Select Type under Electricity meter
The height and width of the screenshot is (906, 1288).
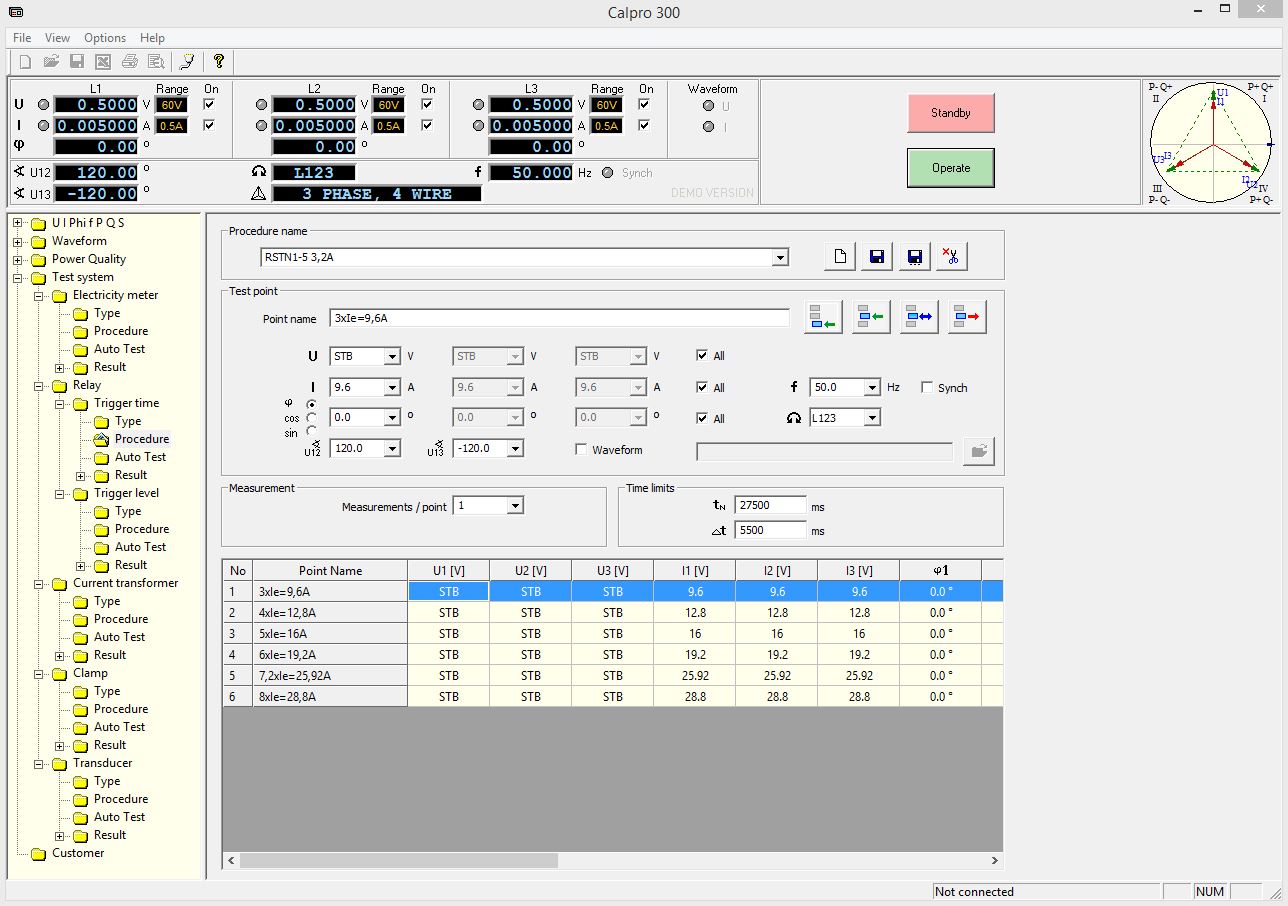click(107, 313)
